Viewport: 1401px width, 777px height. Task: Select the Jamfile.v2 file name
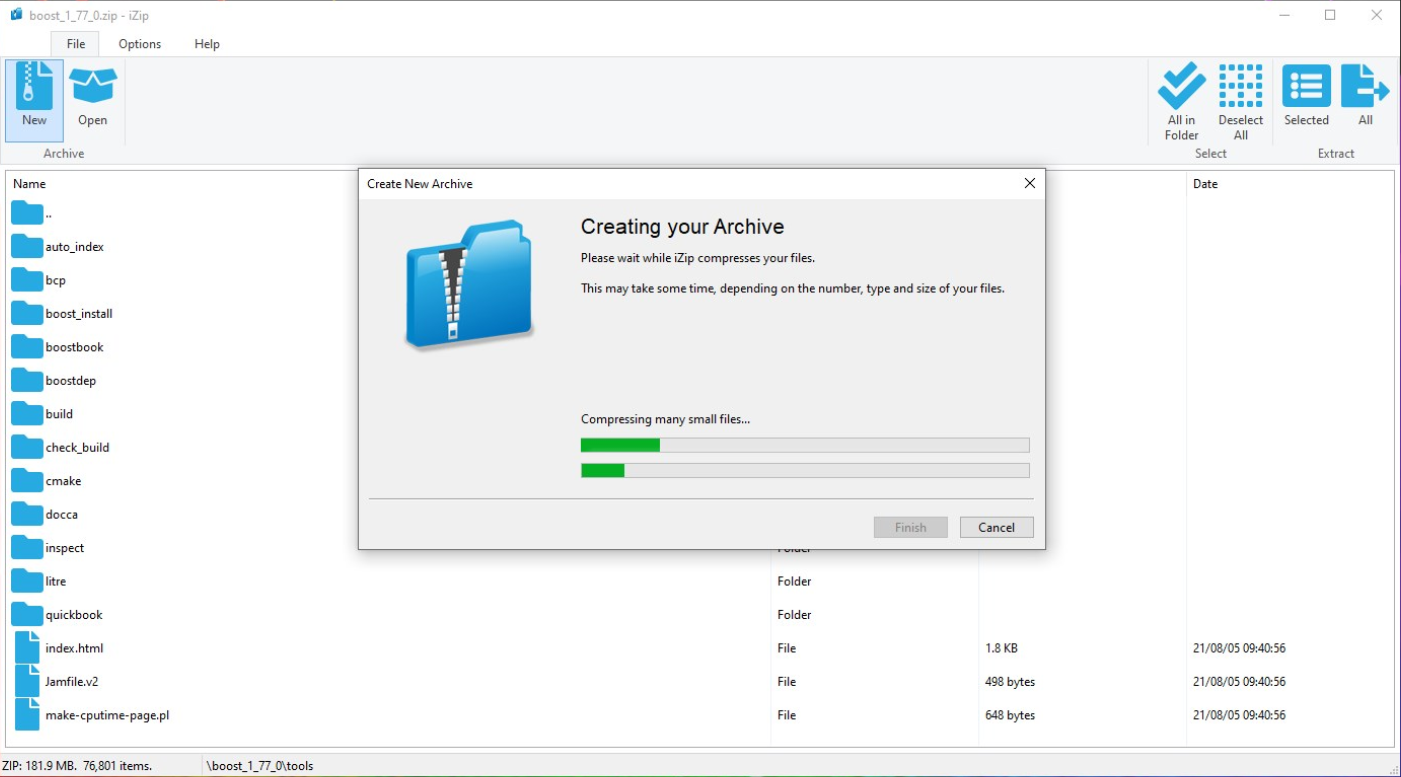pos(72,682)
